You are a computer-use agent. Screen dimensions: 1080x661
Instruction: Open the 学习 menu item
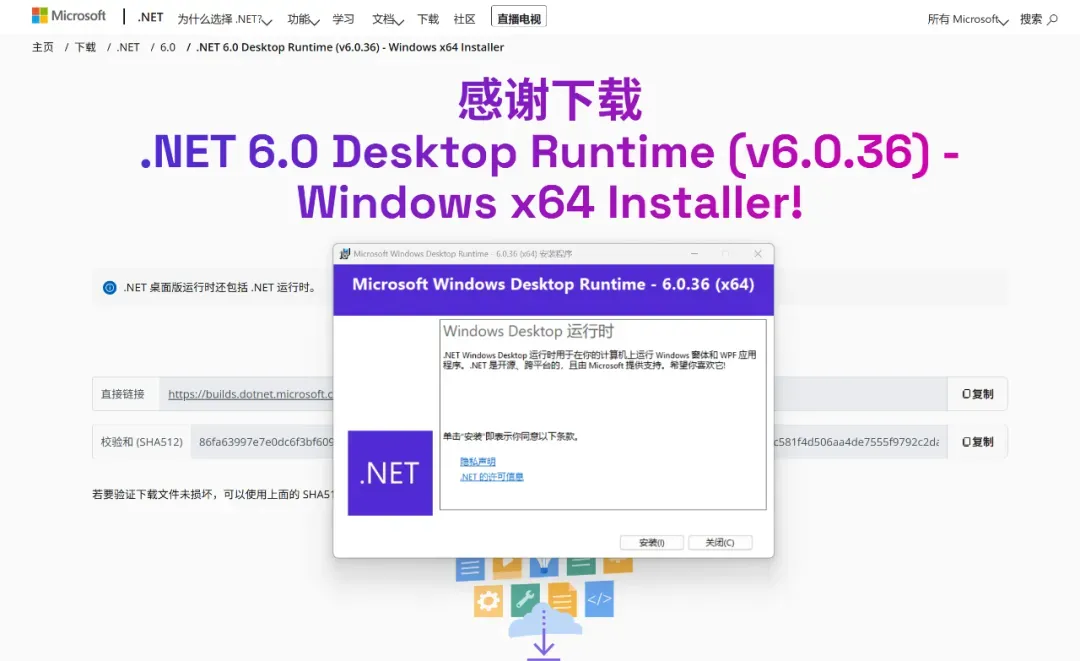coord(343,19)
